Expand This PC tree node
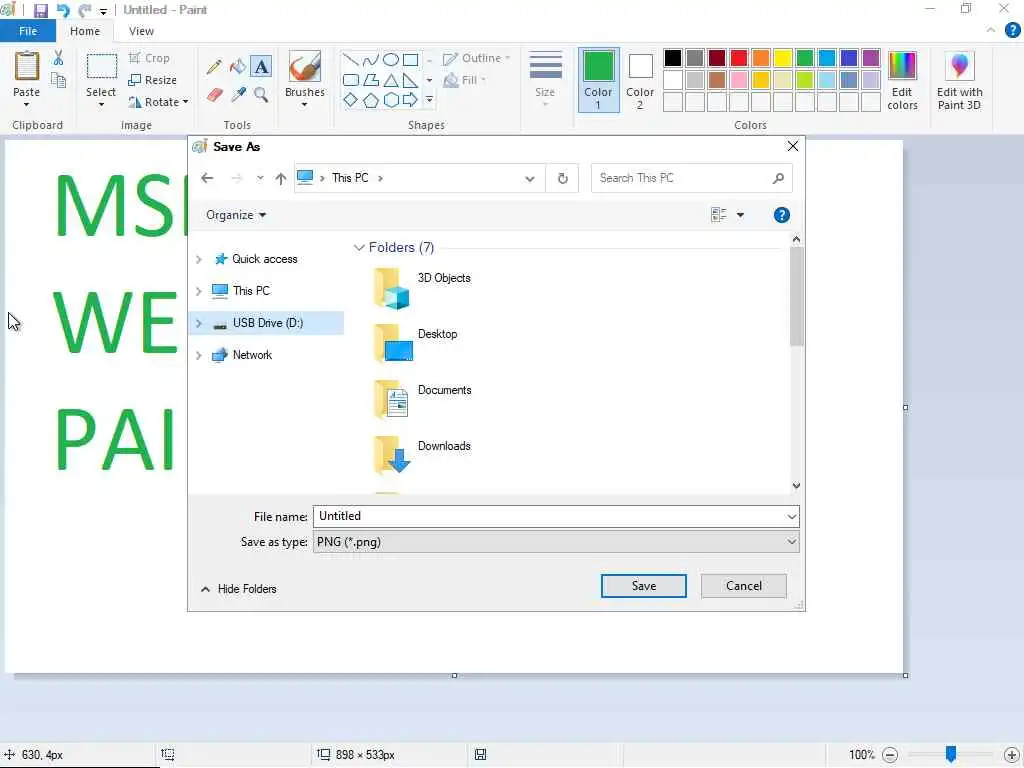The width and height of the screenshot is (1024, 768). (x=199, y=291)
